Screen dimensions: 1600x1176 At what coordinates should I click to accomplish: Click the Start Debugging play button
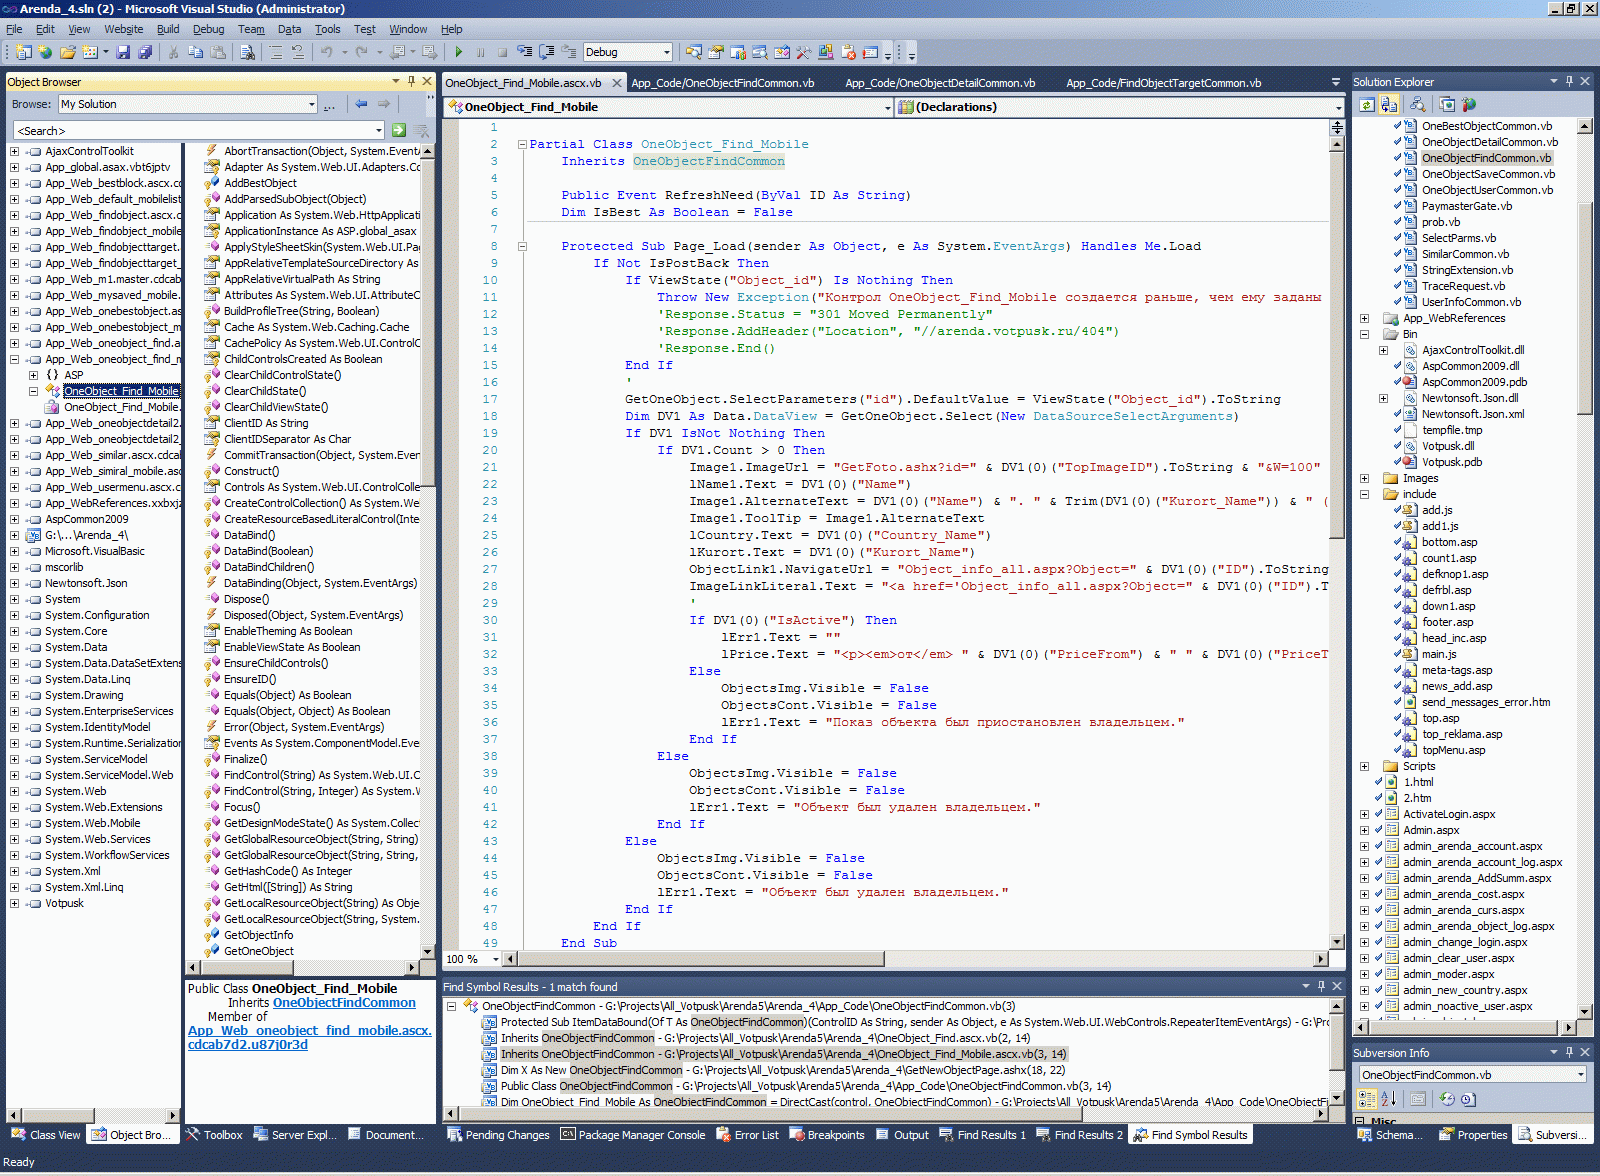[459, 52]
